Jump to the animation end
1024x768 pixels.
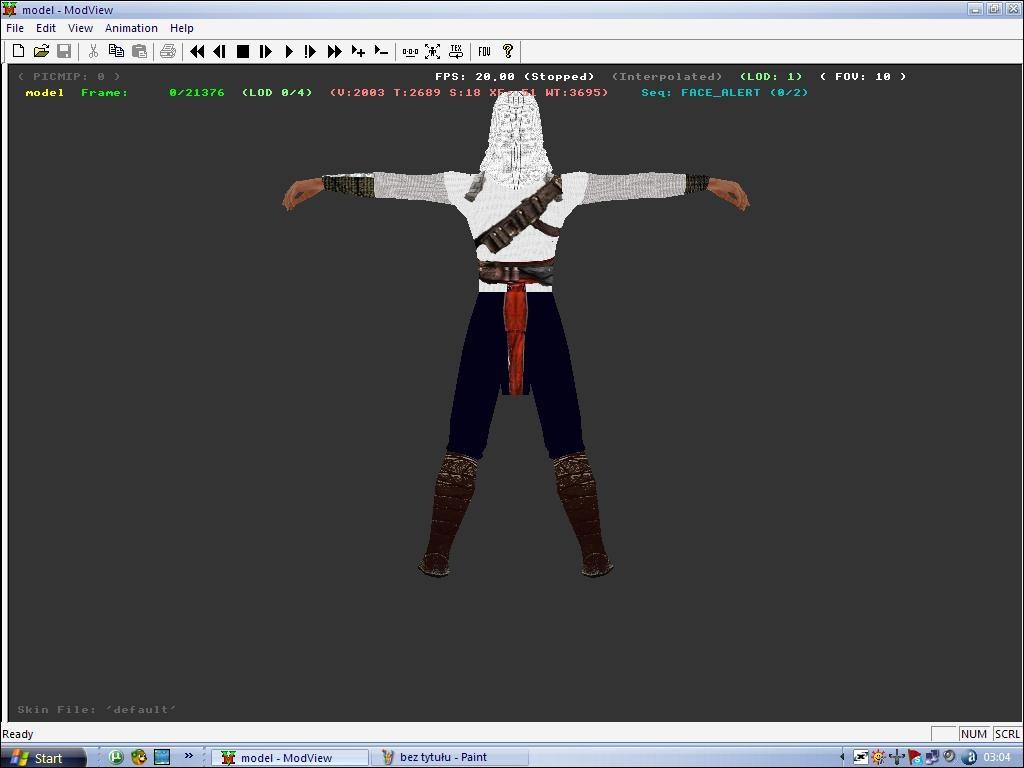[335, 51]
